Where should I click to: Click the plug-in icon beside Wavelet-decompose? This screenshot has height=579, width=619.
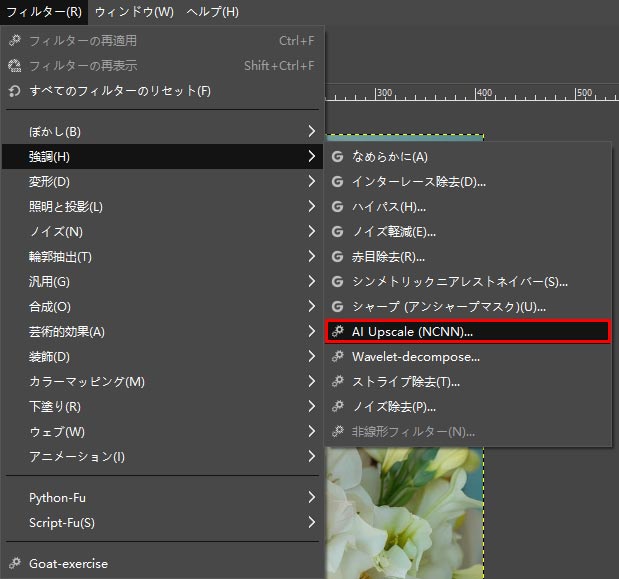338,357
